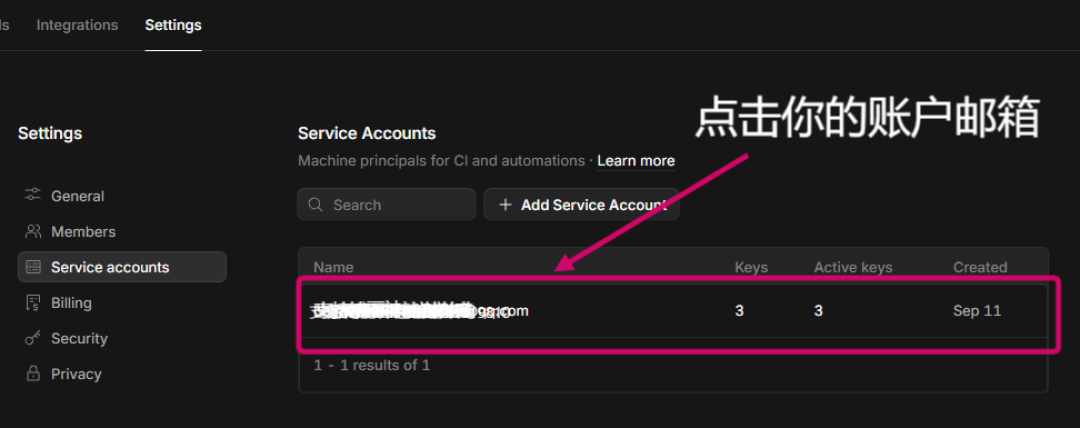Screen dimensions: 1080x428
Task: Click the Privacy lock icon
Action: click(32, 374)
